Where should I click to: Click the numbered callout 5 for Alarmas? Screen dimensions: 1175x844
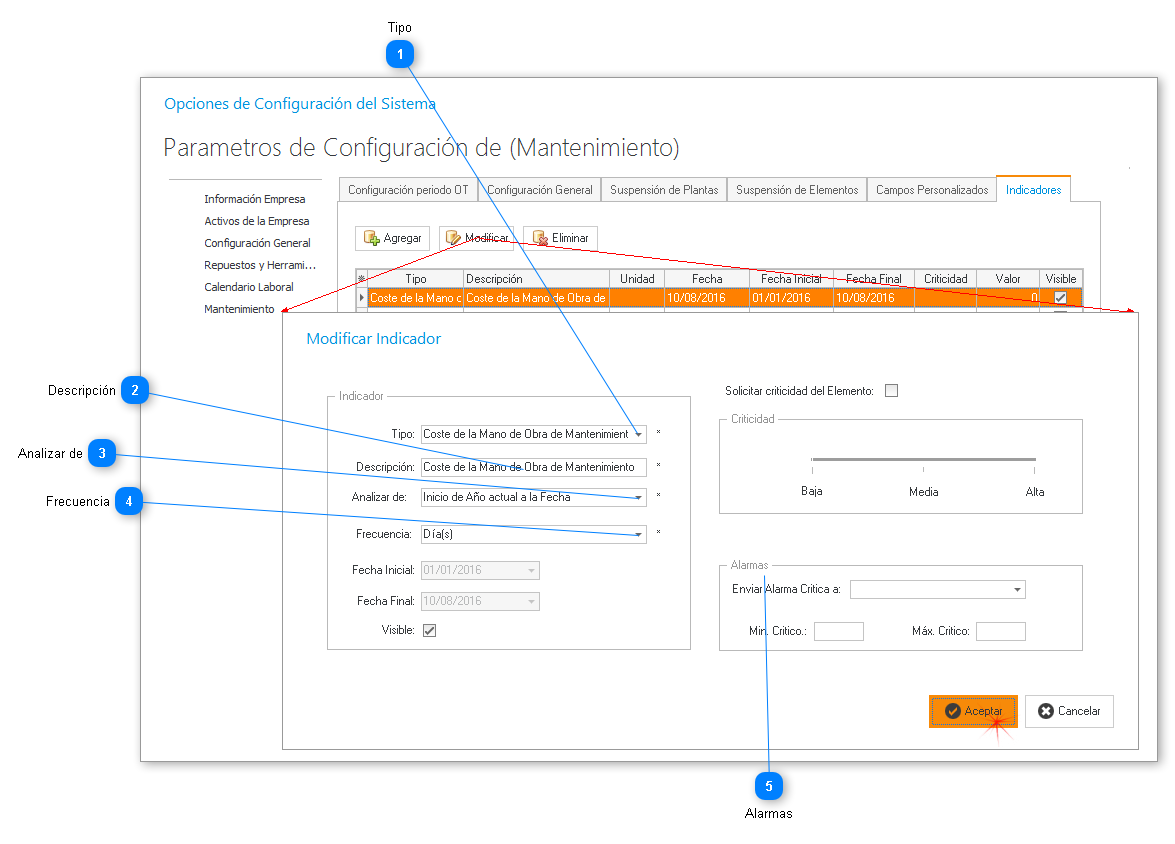(x=768, y=787)
